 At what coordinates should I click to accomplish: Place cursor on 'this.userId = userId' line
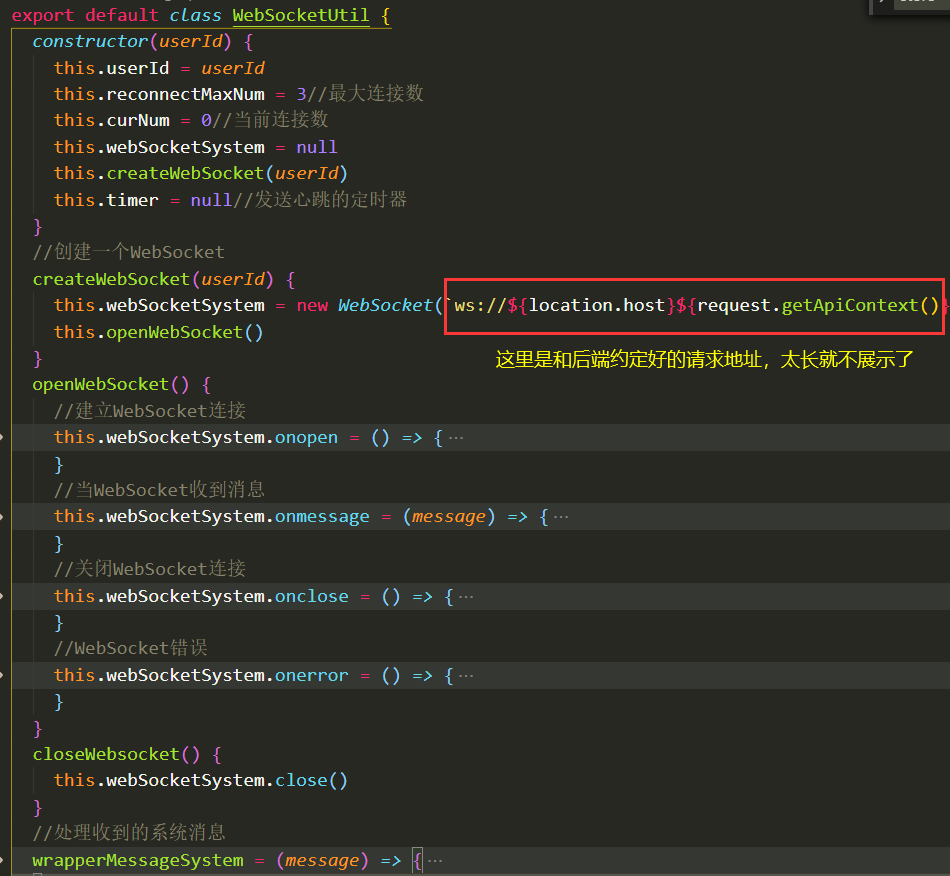(159, 68)
